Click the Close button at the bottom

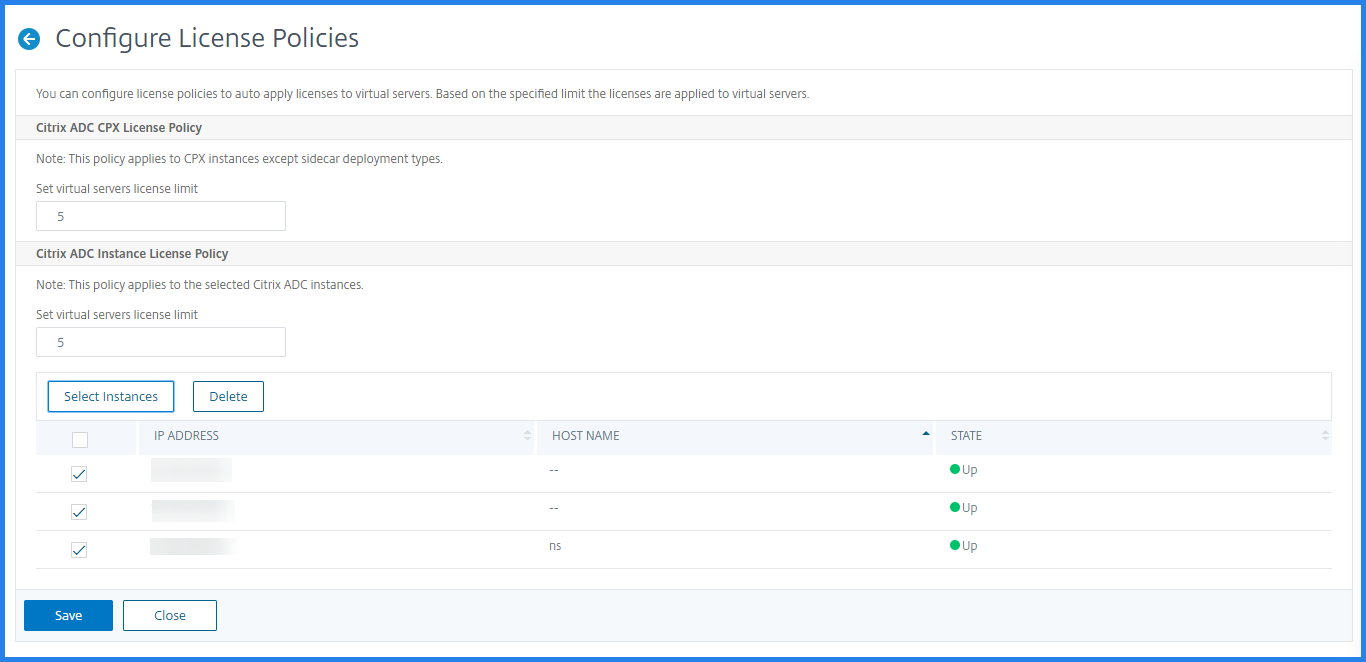pos(170,615)
